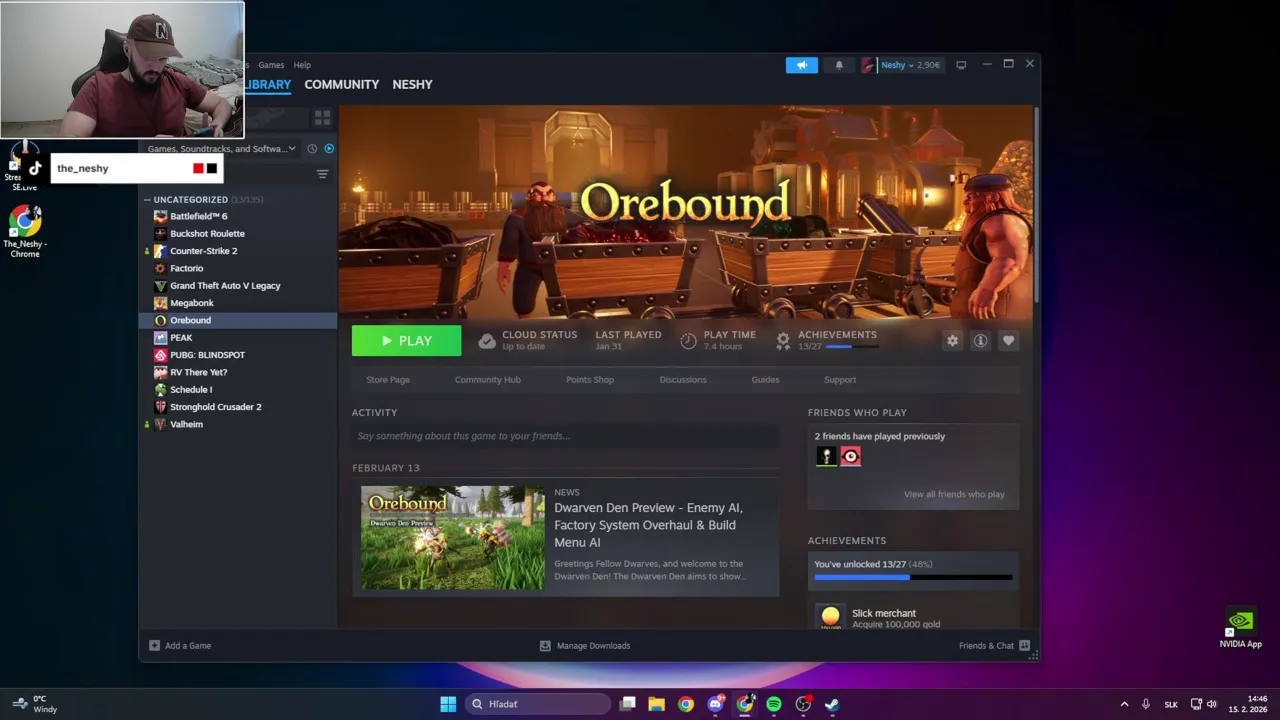Click the recent activity clock filter icon
Image resolution: width=1280 pixels, height=720 pixels.
pyautogui.click(x=312, y=149)
